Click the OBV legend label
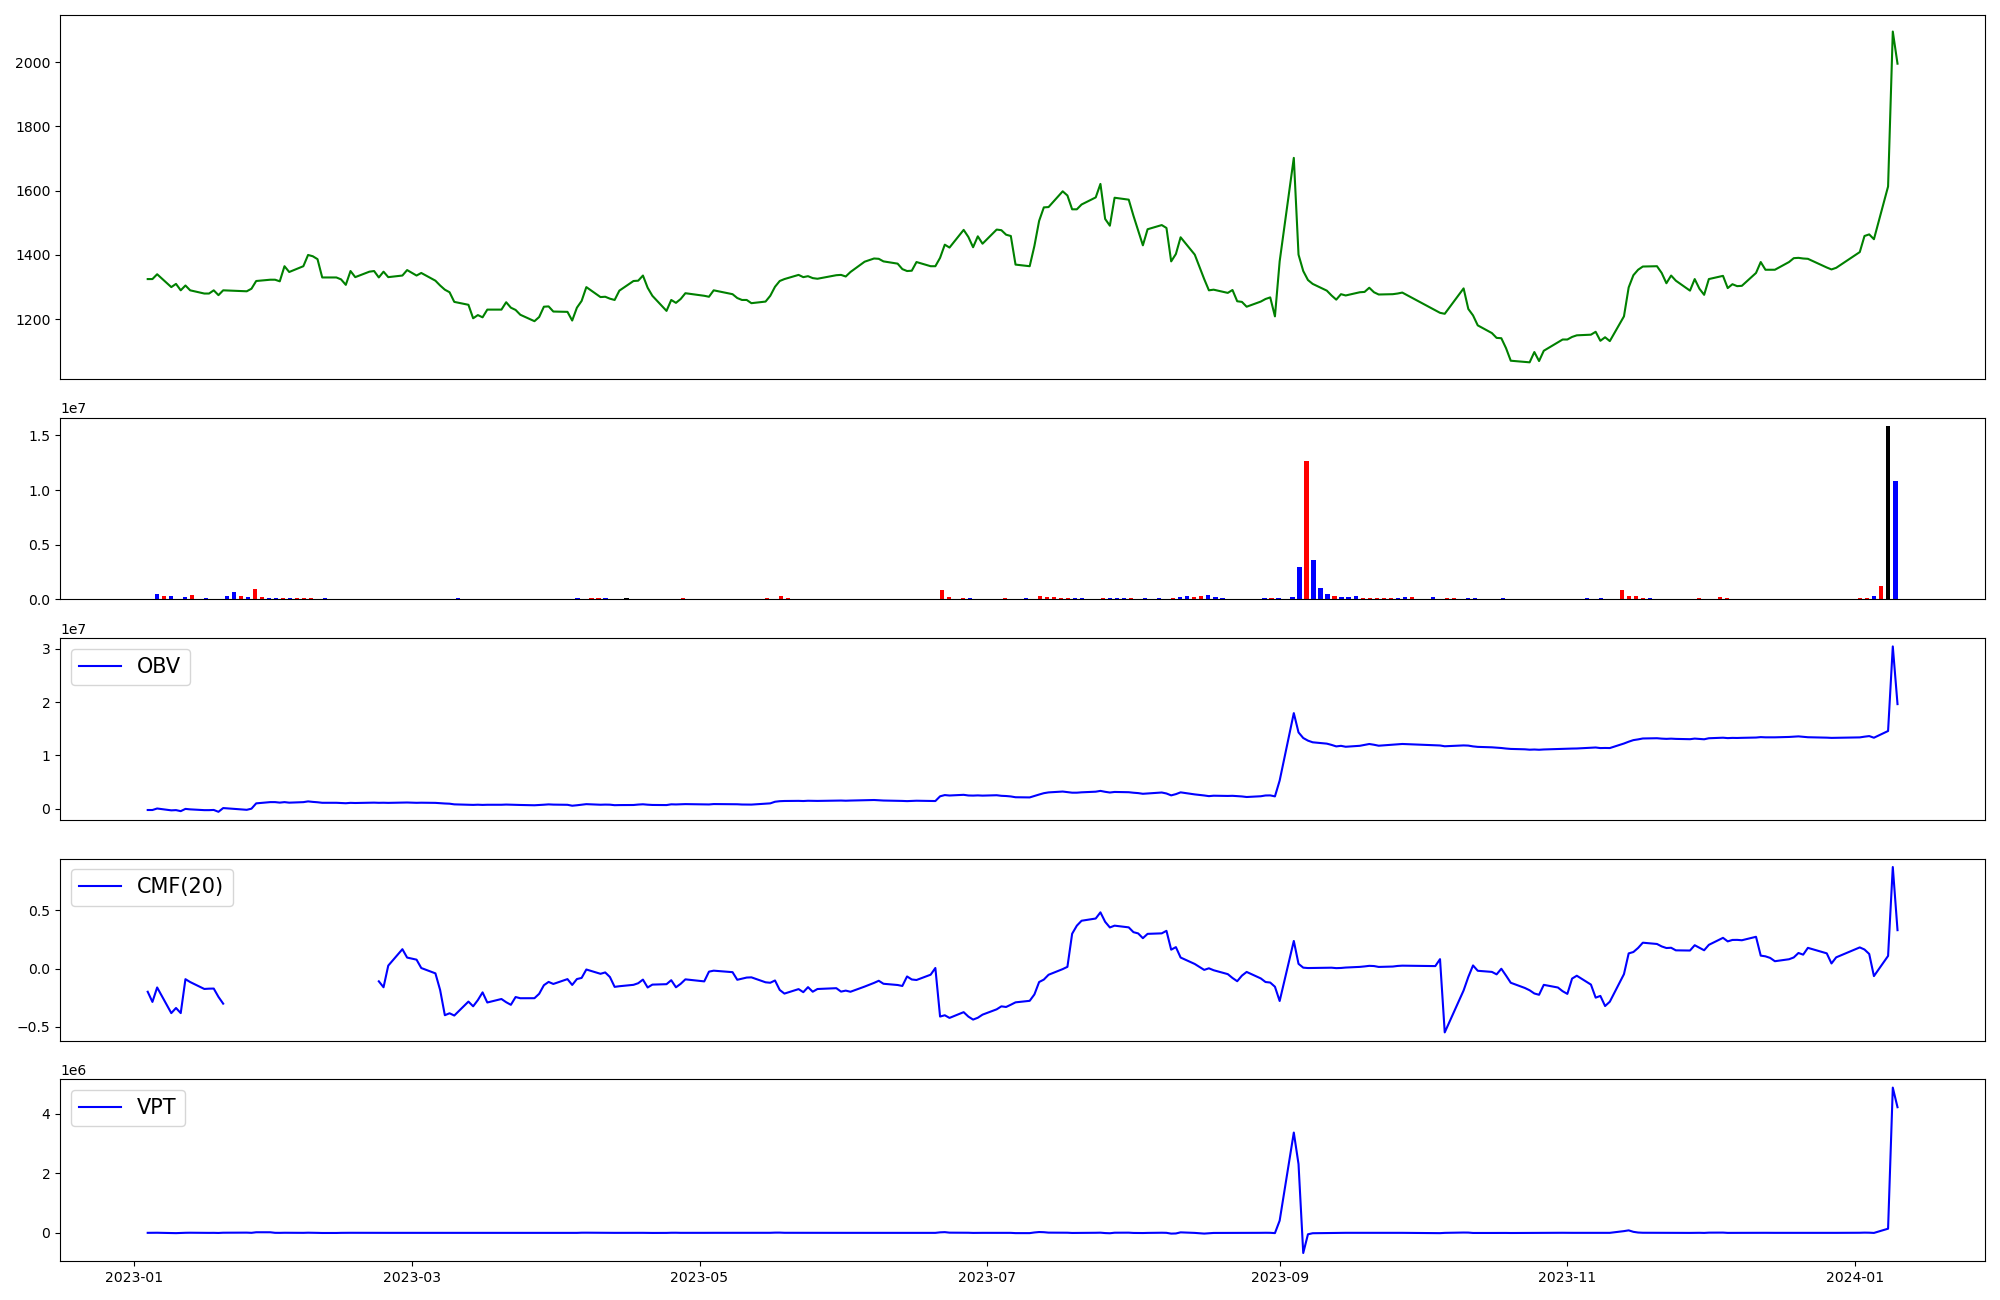The image size is (2000, 1300). coord(158,667)
